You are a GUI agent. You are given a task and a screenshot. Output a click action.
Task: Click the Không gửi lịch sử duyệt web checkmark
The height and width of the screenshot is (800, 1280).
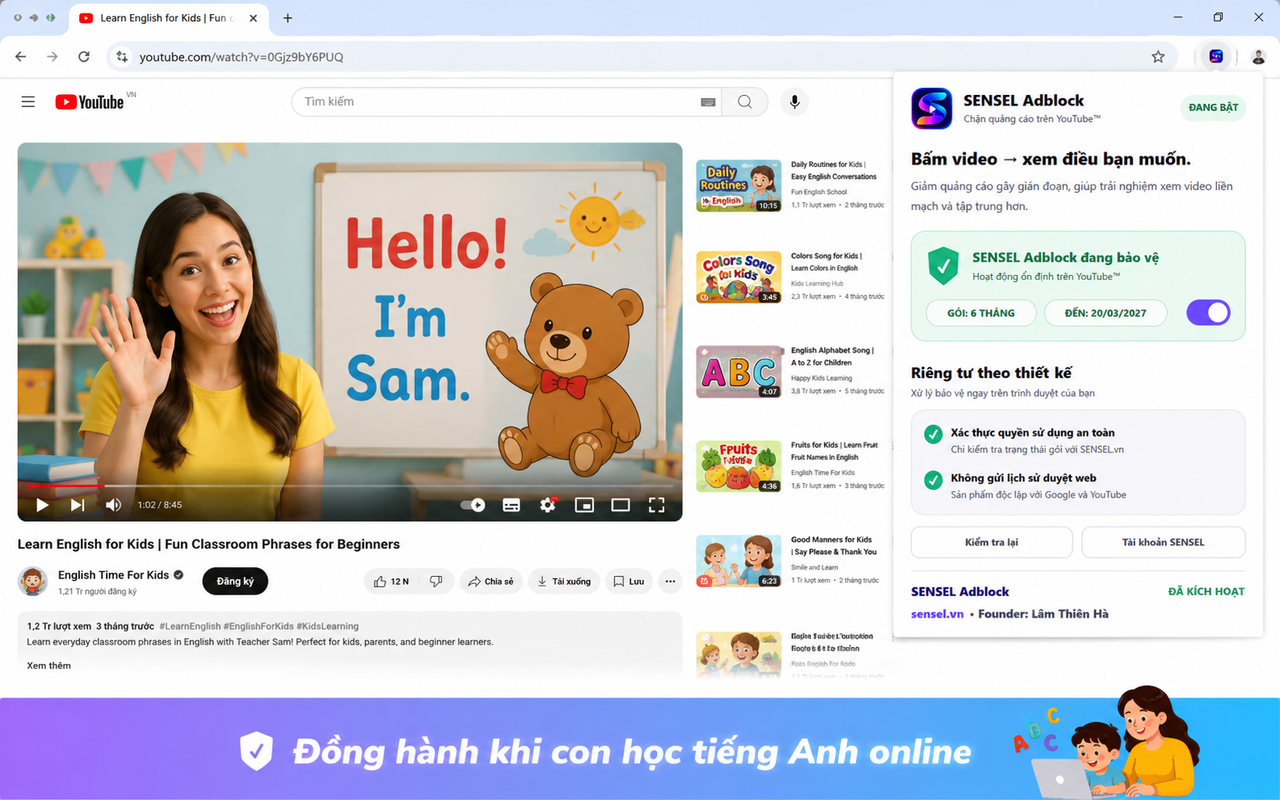pyautogui.click(x=933, y=480)
